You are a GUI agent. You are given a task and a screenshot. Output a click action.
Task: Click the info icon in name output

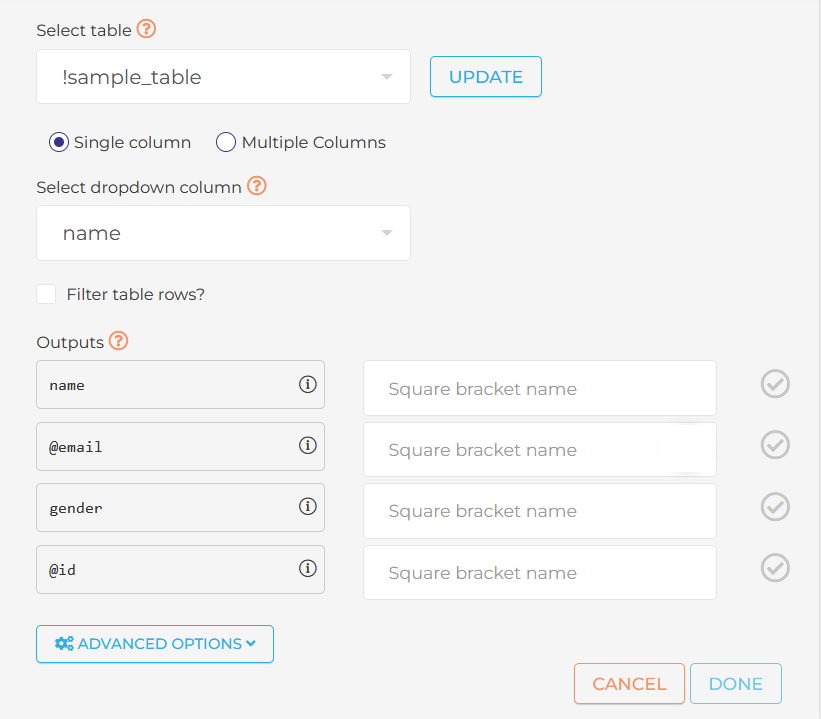(308, 385)
